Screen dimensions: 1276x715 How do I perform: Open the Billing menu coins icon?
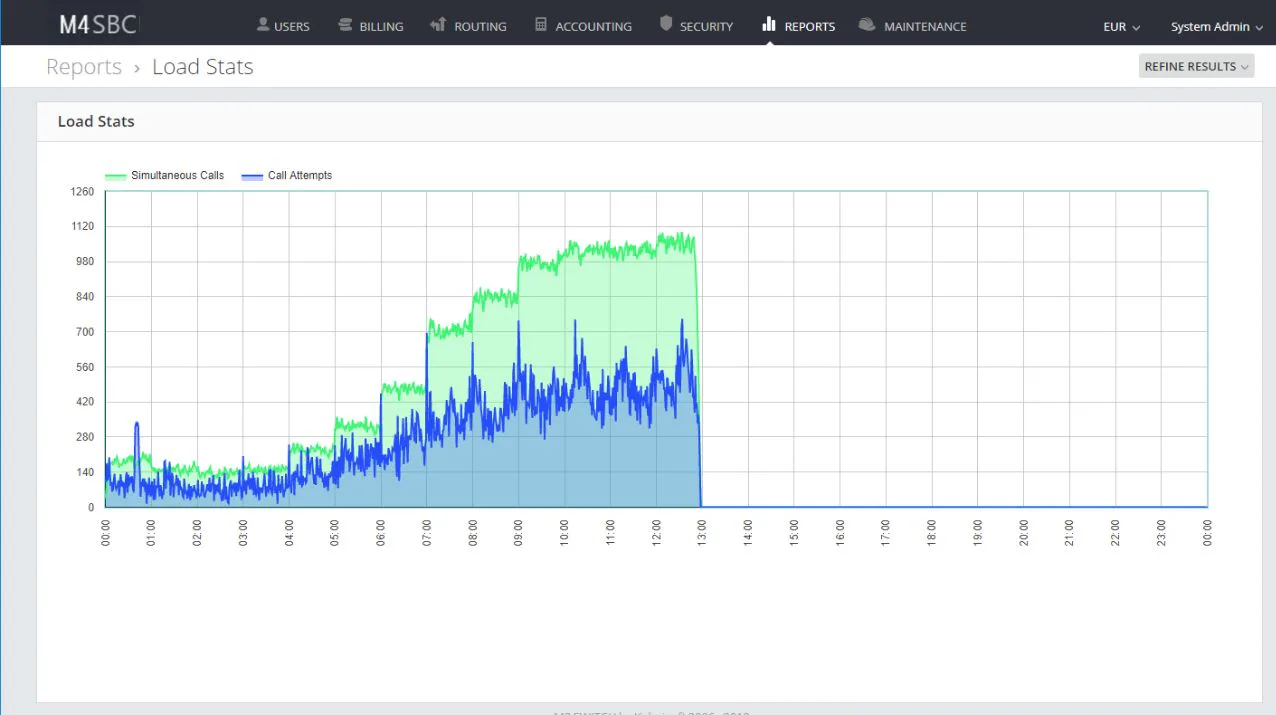coord(345,24)
